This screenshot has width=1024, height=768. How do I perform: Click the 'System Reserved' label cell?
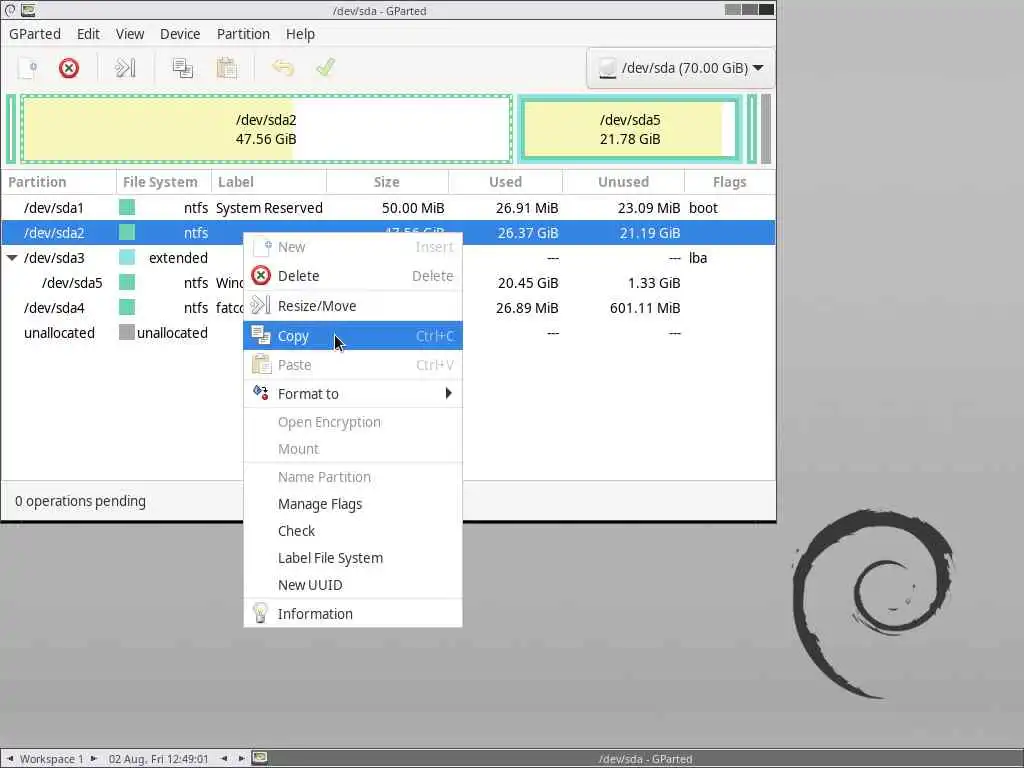tap(269, 208)
